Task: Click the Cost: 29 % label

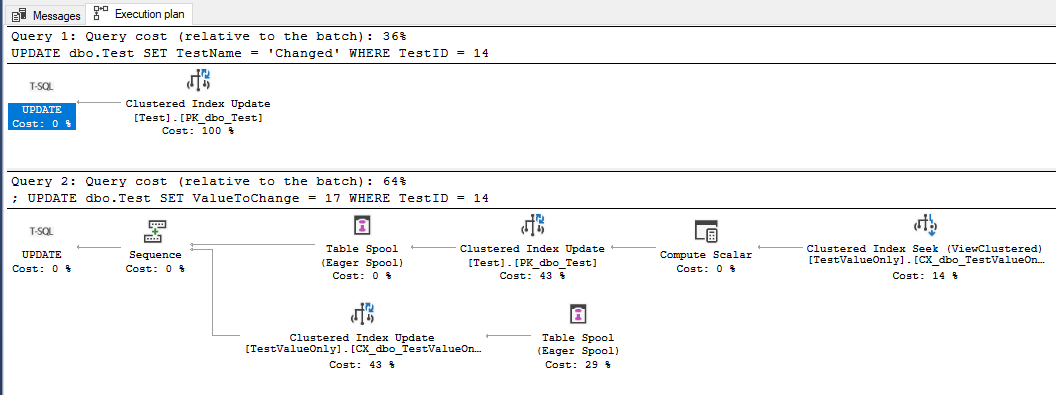Action: click(x=578, y=364)
